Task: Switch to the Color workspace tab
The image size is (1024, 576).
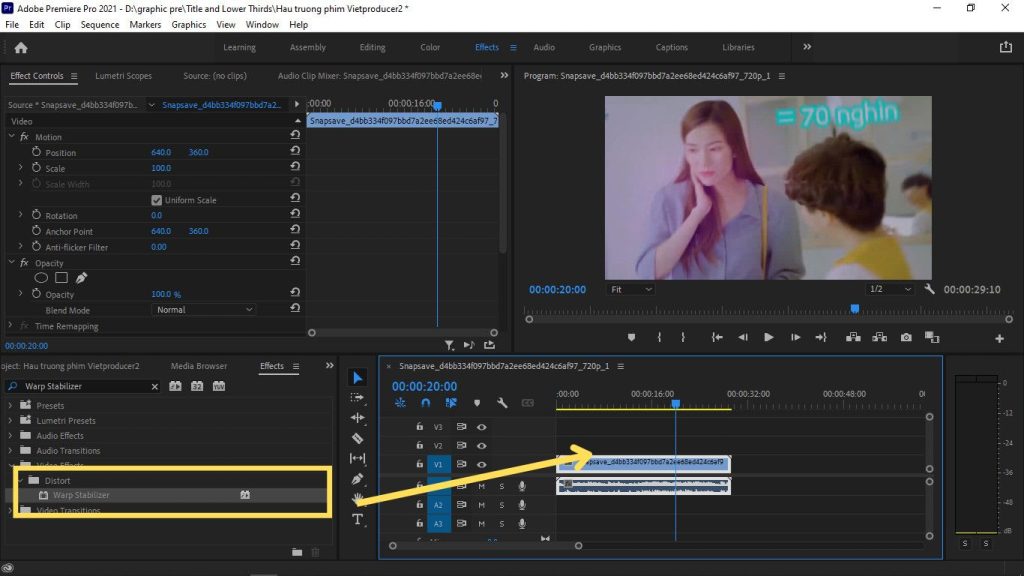Action: pyautogui.click(x=430, y=47)
